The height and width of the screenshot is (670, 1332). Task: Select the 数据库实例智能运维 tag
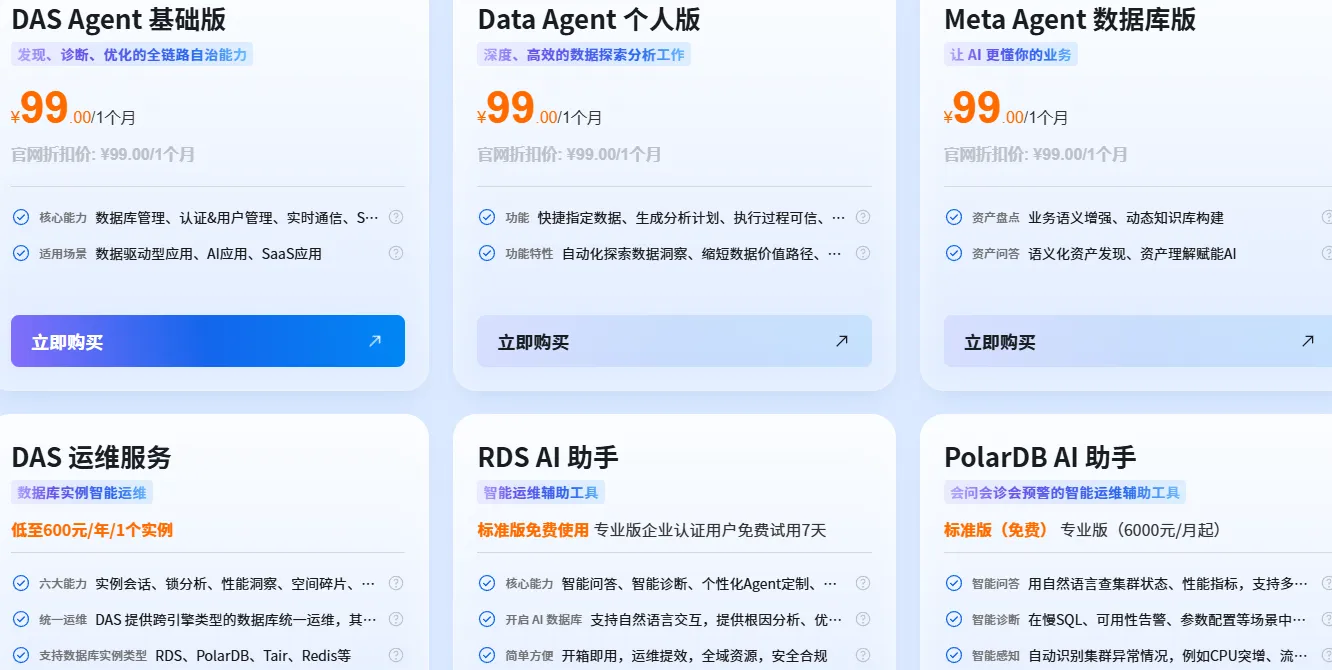(x=82, y=492)
